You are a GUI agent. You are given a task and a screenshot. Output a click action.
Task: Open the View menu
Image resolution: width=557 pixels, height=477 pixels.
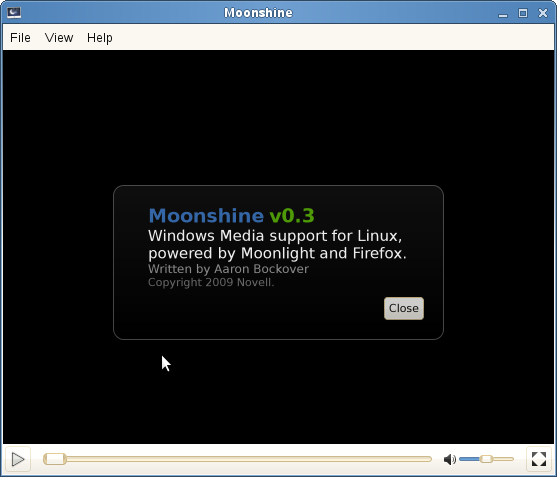[x=59, y=38]
